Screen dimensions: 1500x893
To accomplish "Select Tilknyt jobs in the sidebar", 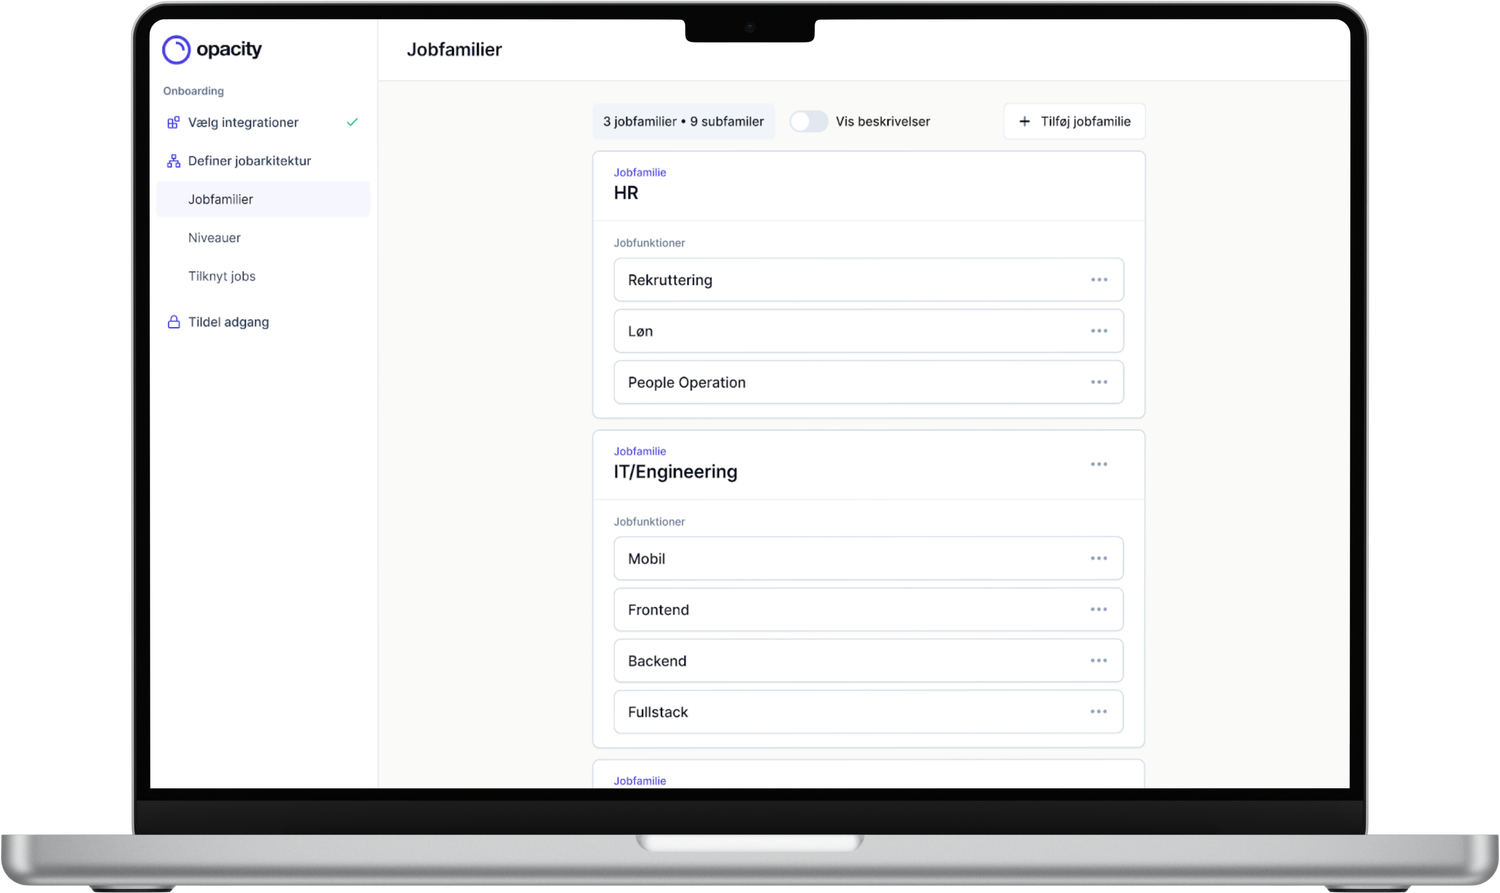I will (x=222, y=276).
